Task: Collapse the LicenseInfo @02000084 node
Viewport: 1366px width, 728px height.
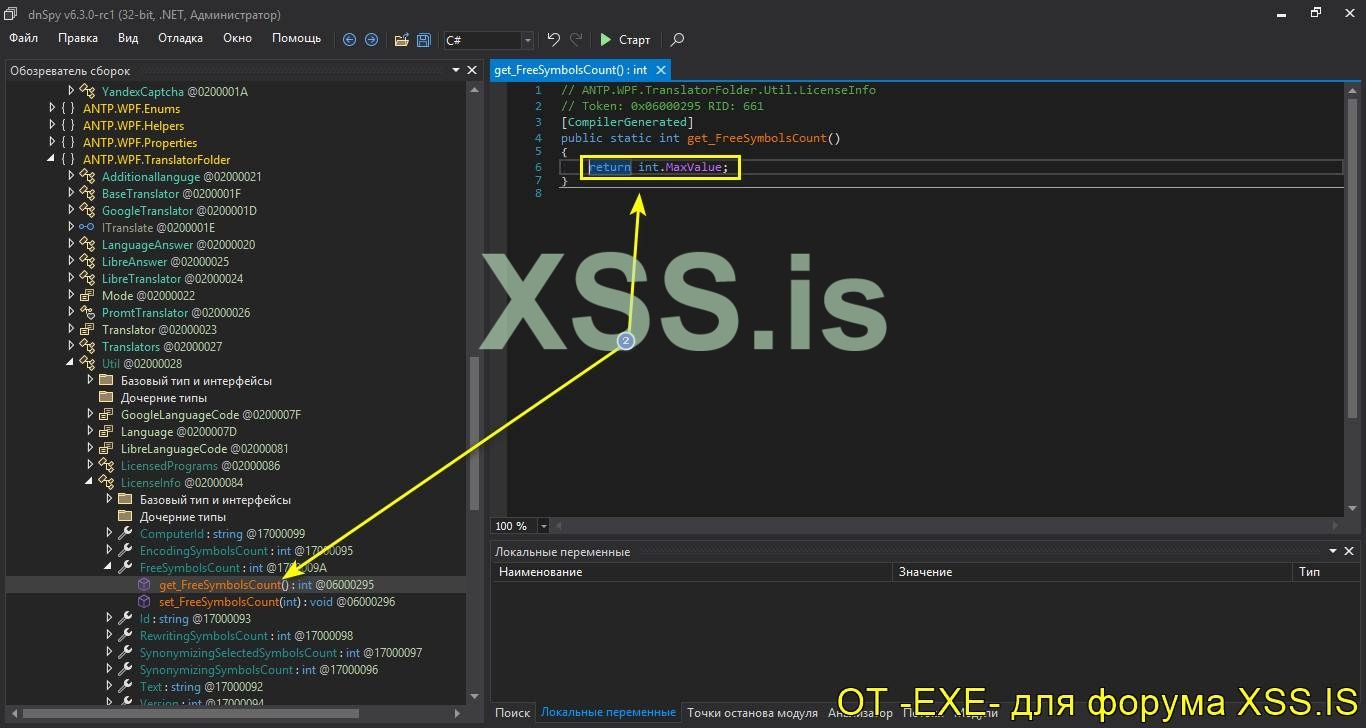Action: [x=90, y=483]
